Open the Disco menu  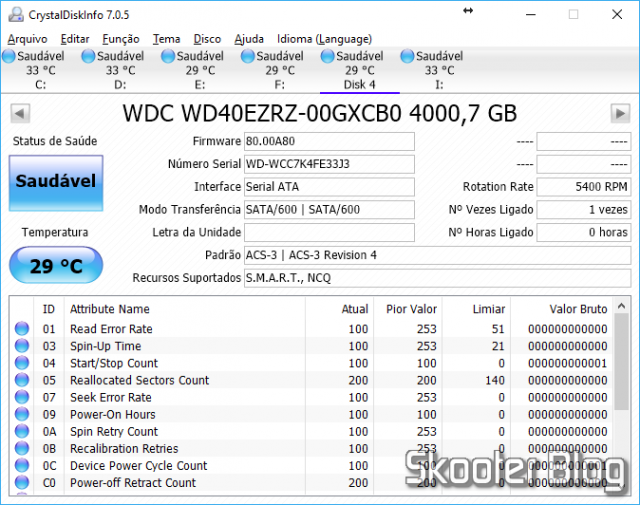(207, 39)
